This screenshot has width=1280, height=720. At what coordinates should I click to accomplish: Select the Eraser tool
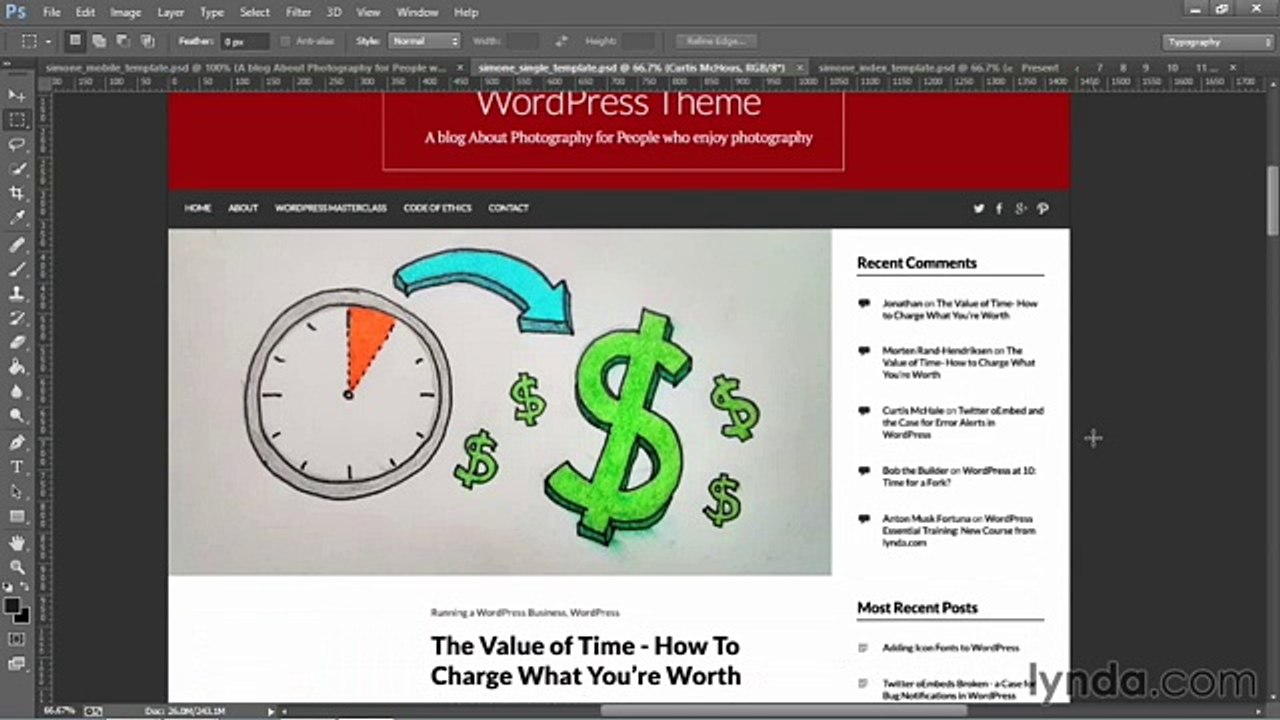coord(17,343)
